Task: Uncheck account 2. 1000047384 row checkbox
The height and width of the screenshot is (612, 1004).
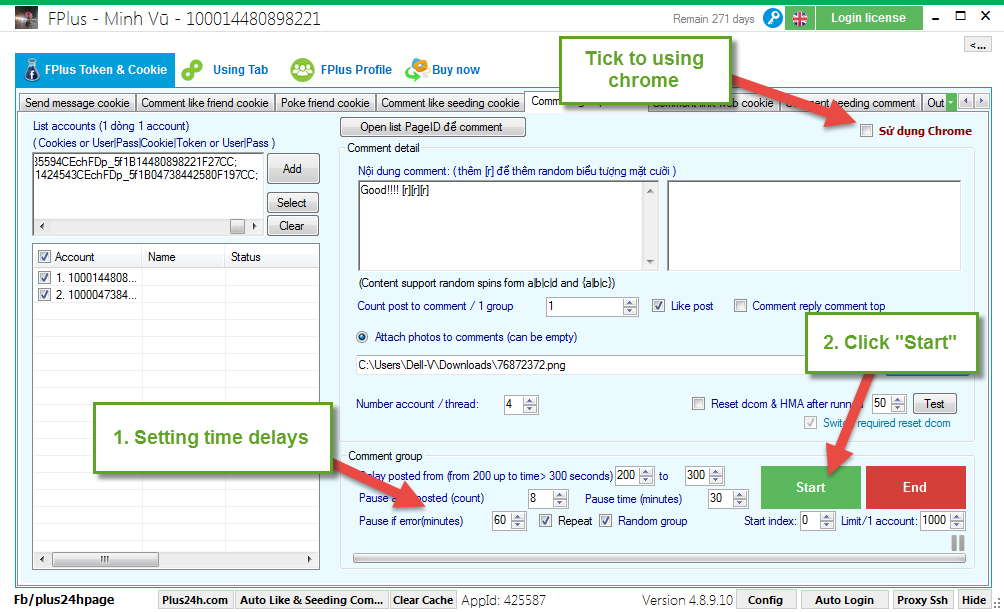Action: [44, 295]
